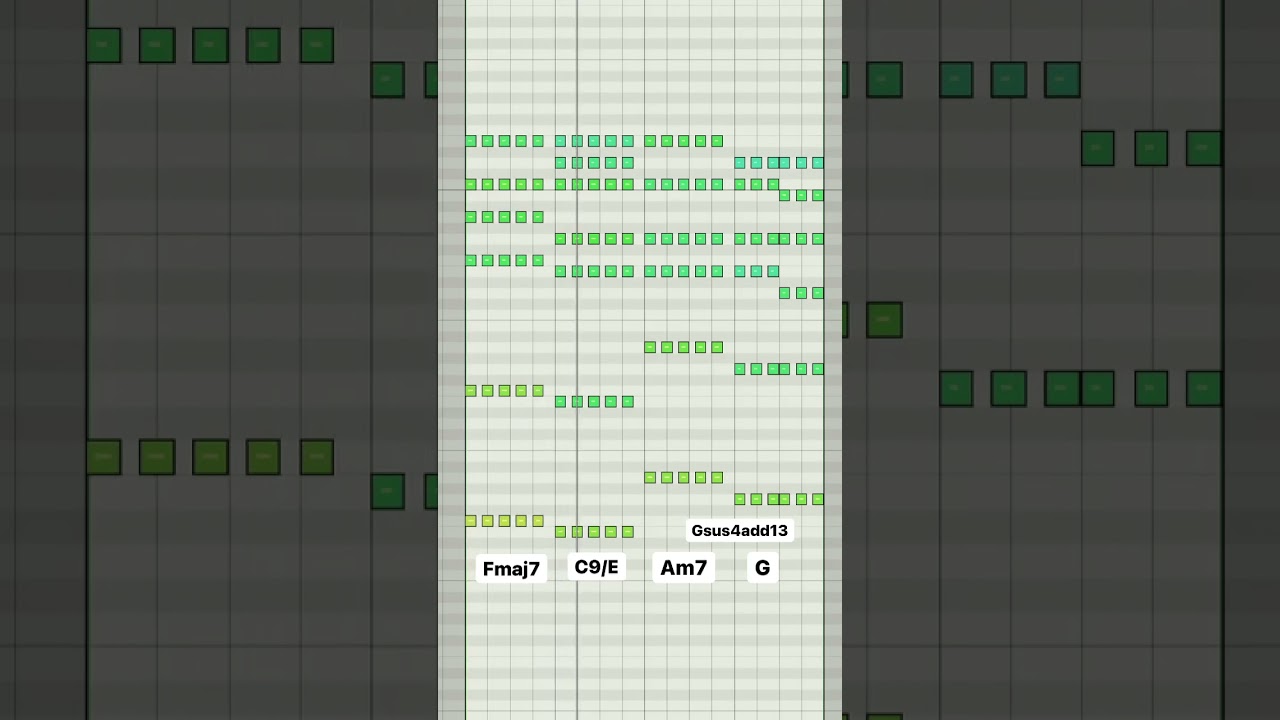Click the Fmaj7 chord label
This screenshot has height=720, width=1280.
coord(511,569)
